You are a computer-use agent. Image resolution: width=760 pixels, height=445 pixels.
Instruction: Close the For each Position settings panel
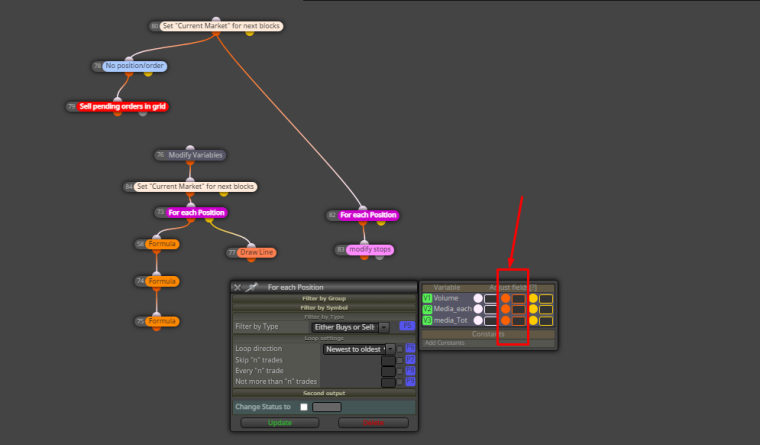tap(238, 287)
